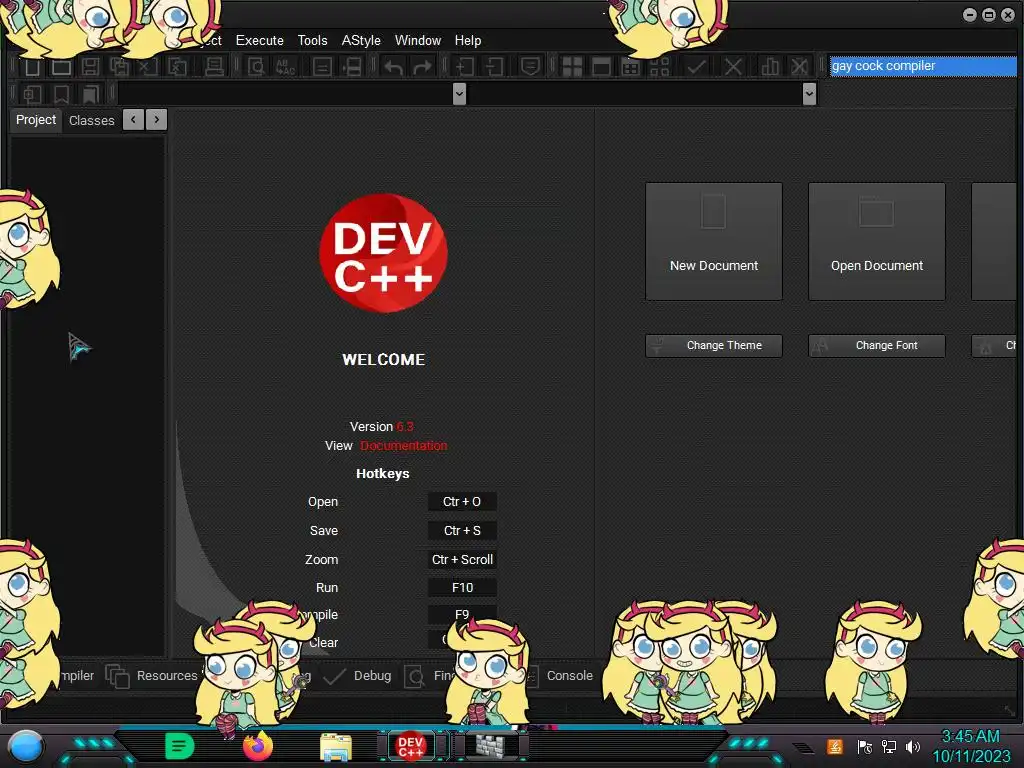The image size is (1024, 768).
Task: Click the Toggle Bookmark toolbar icon
Action: pyautogui.click(x=61, y=95)
